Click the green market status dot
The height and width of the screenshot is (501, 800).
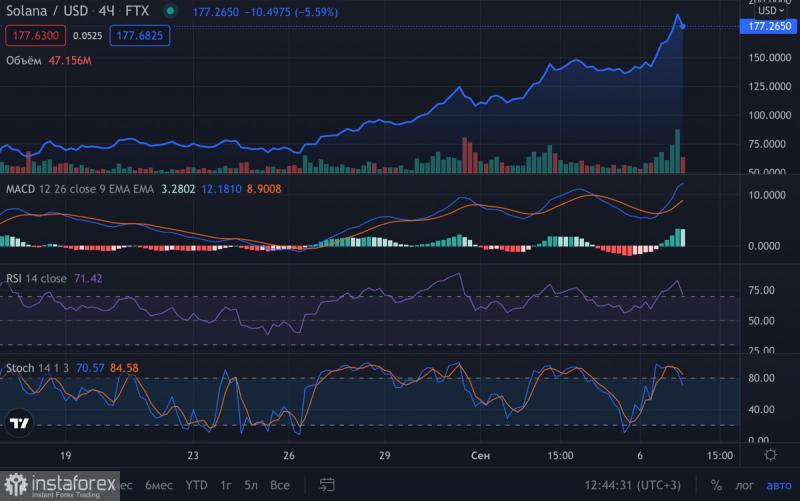tap(171, 12)
